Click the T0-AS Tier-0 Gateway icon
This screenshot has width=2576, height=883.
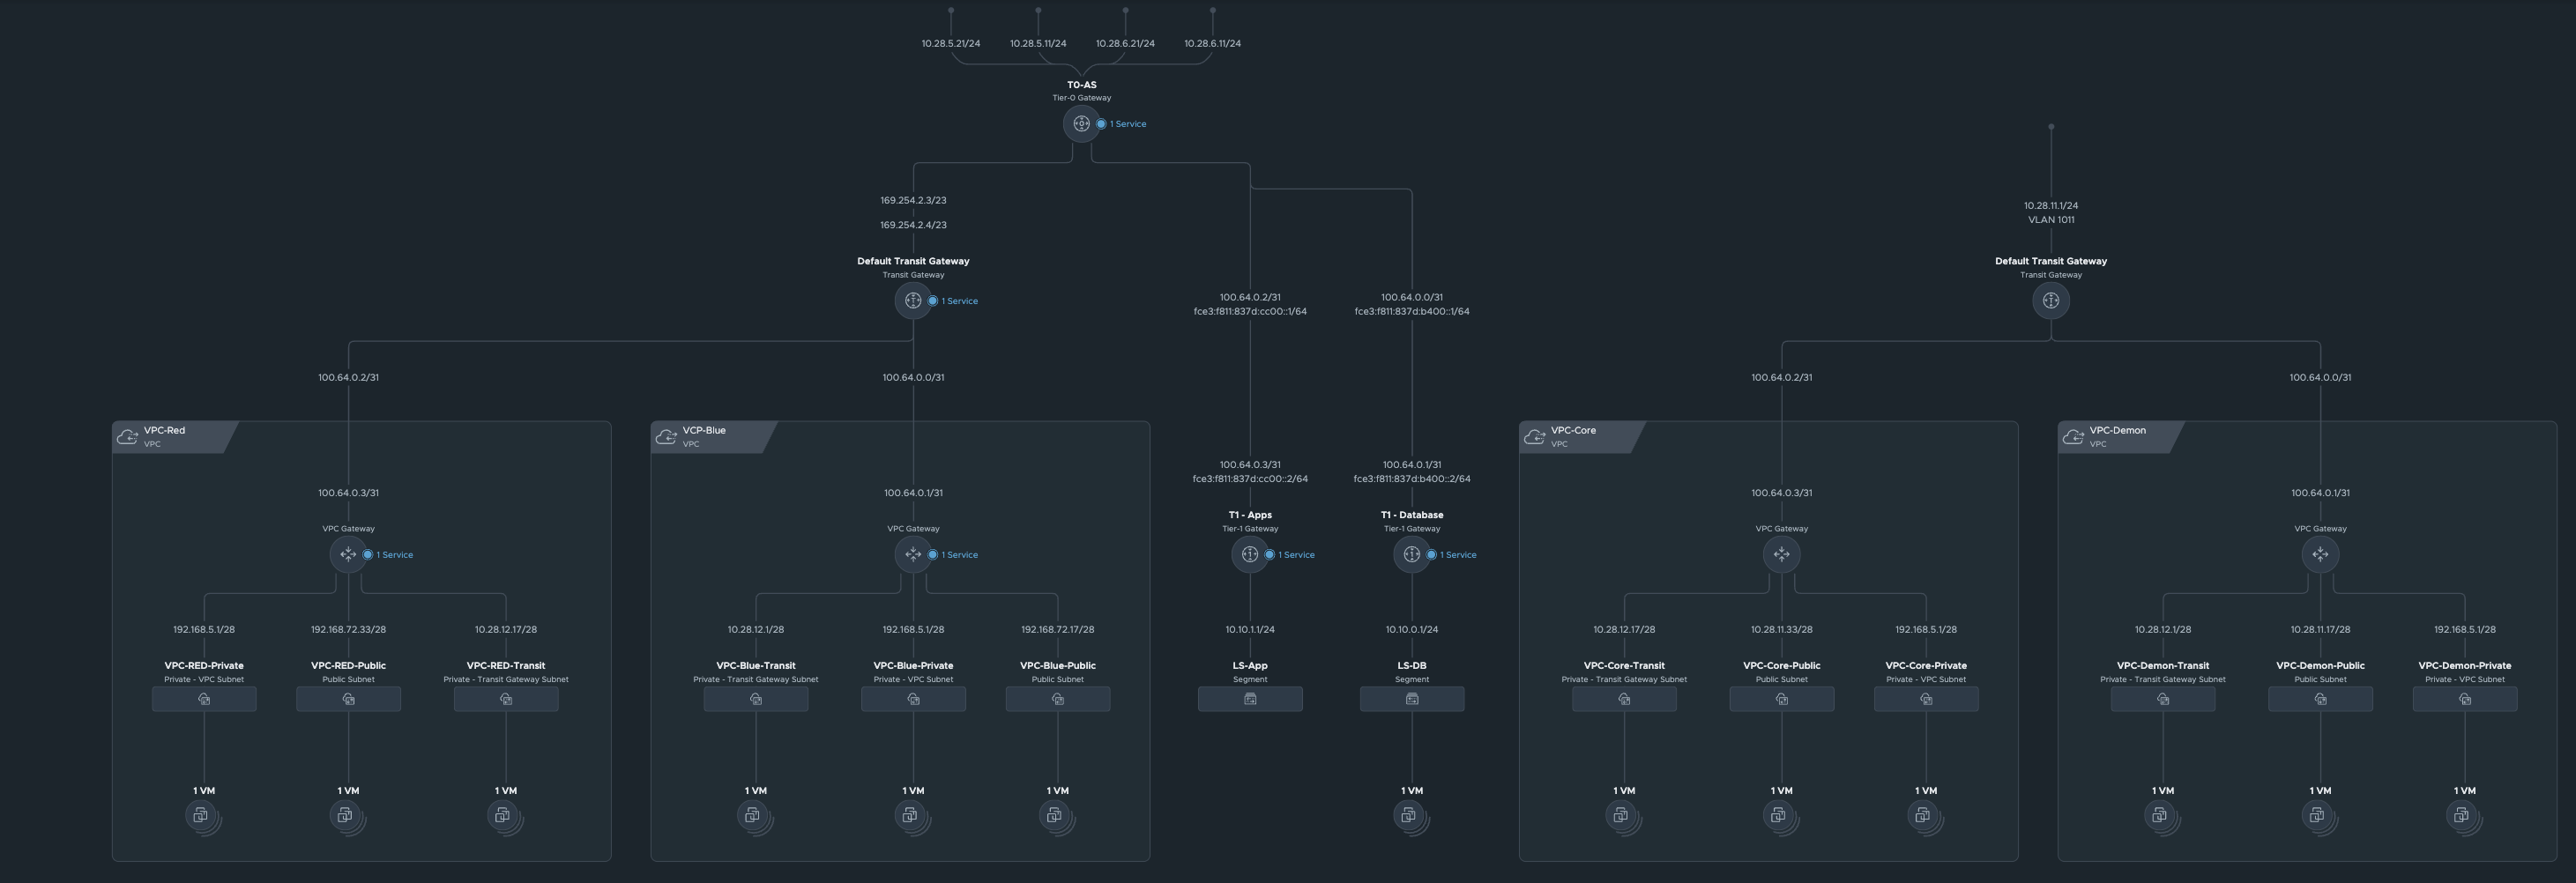[1082, 124]
